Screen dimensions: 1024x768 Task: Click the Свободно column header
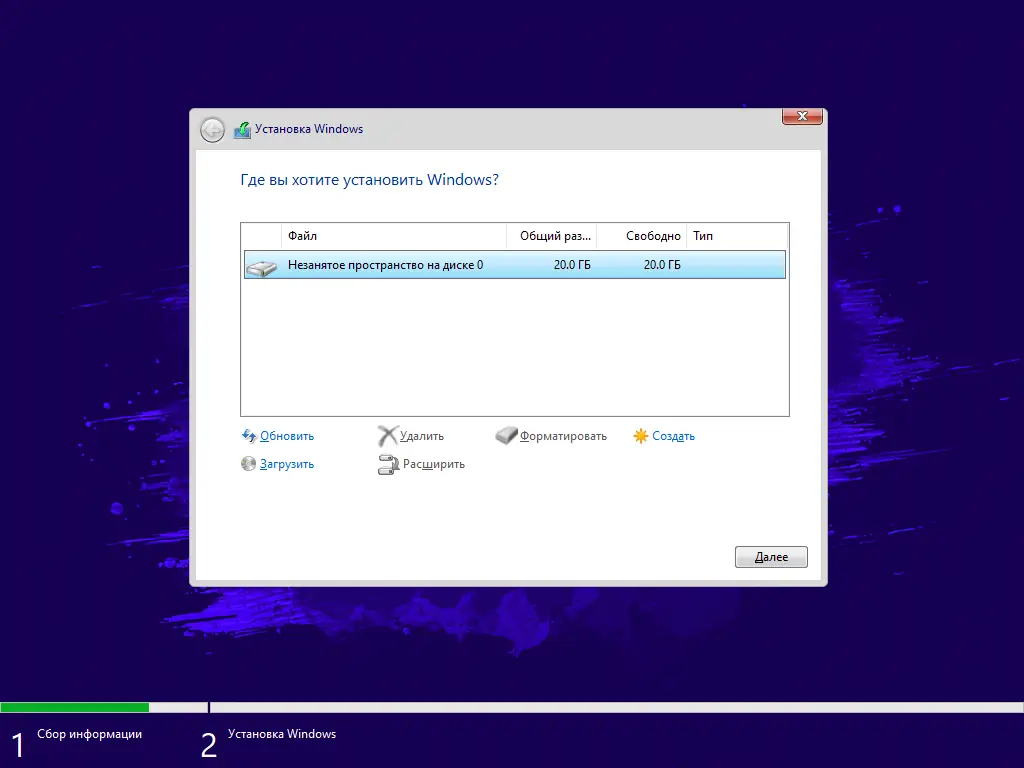point(643,236)
